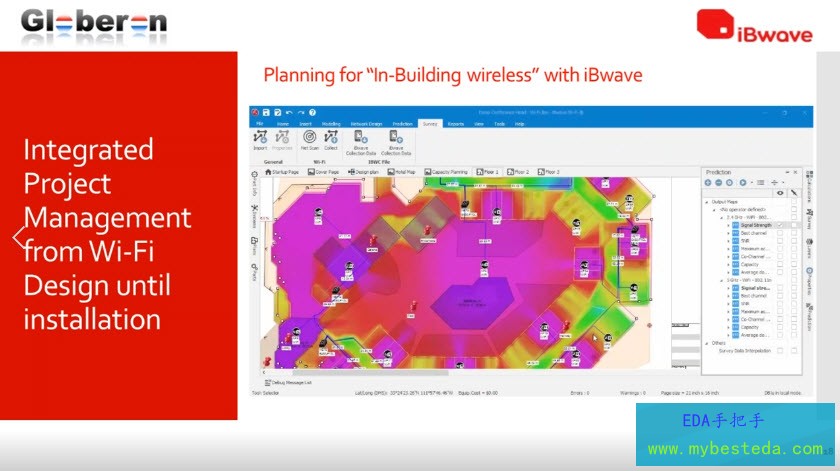Click the previous slide arrow on left

pos(18,237)
